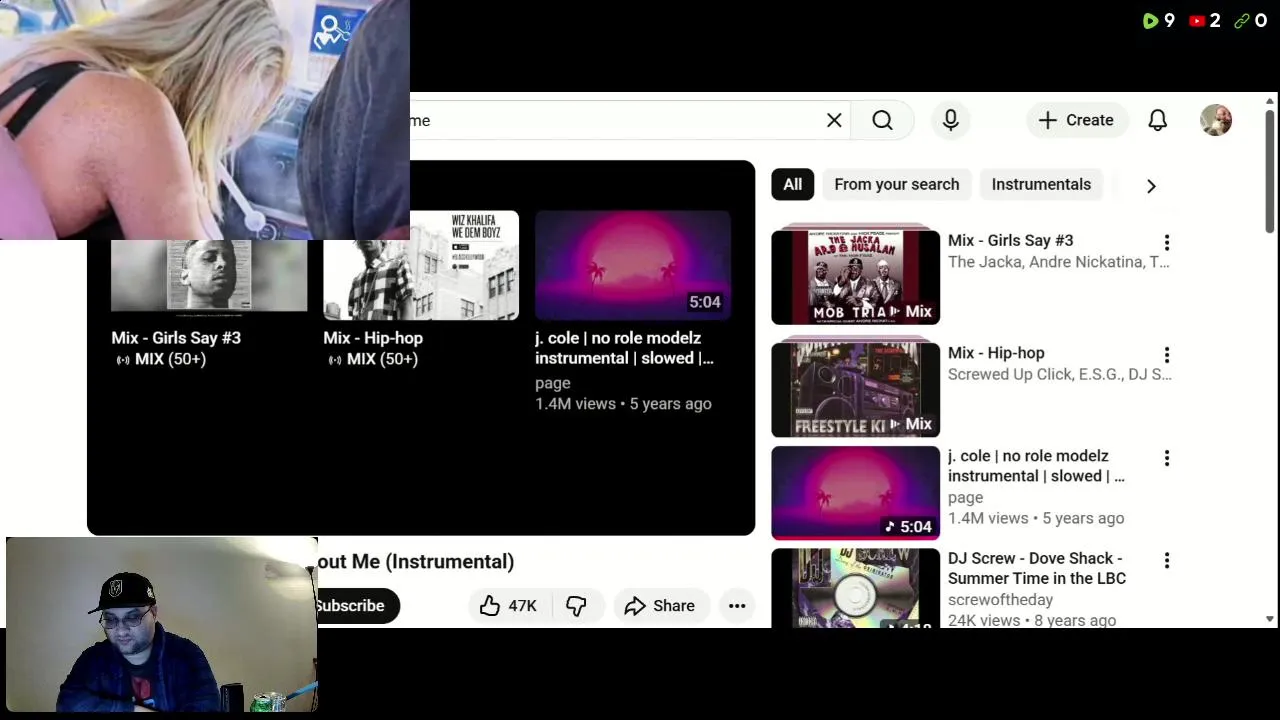
Task: Click green link counter icon top right
Action: coord(1242,21)
